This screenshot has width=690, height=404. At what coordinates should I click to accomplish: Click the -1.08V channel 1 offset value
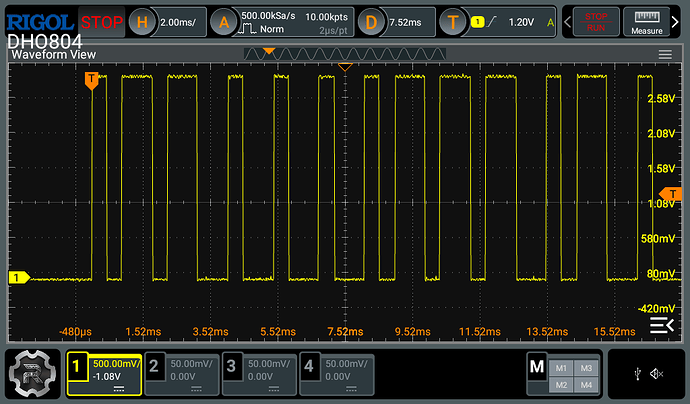tap(106, 377)
